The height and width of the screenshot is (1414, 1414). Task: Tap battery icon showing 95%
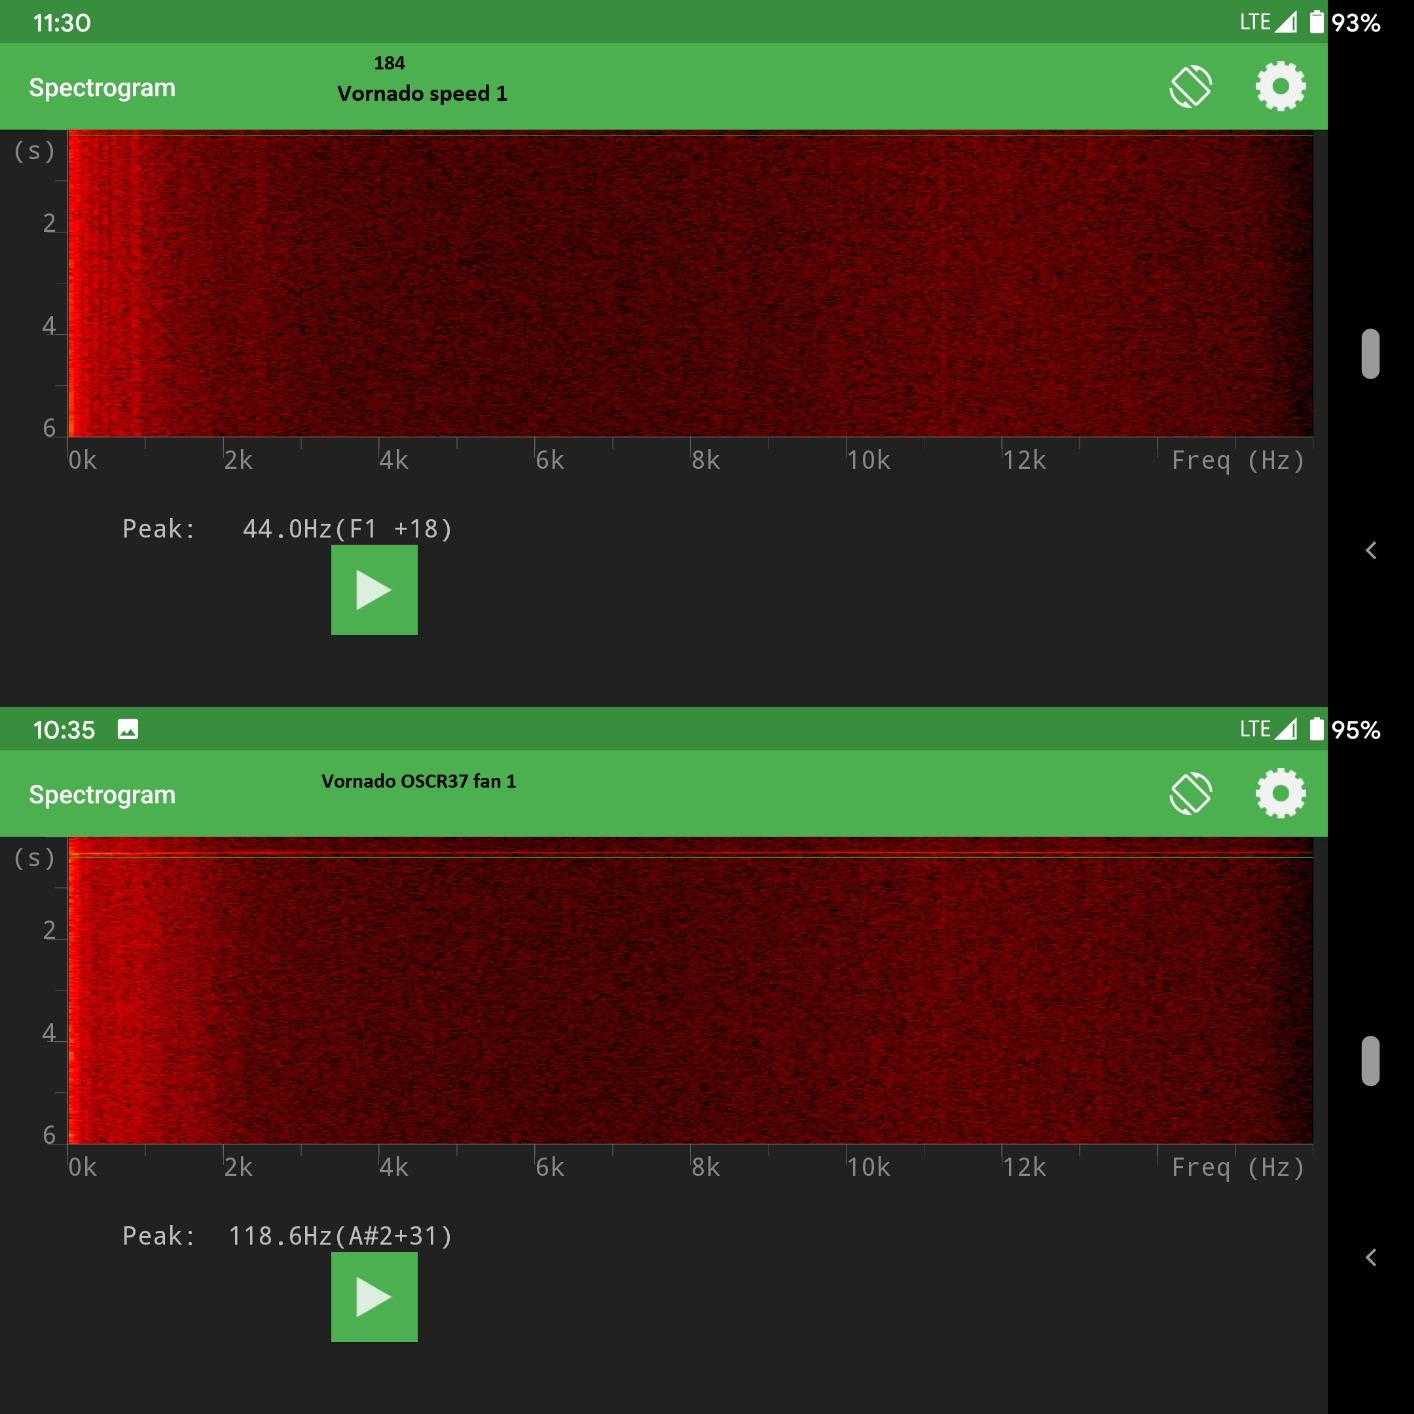[1317, 729]
